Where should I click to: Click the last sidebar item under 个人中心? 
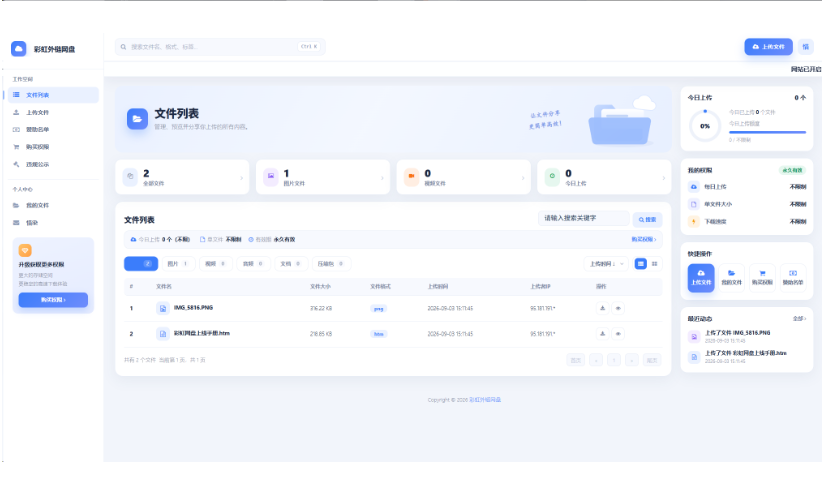tap(53, 223)
